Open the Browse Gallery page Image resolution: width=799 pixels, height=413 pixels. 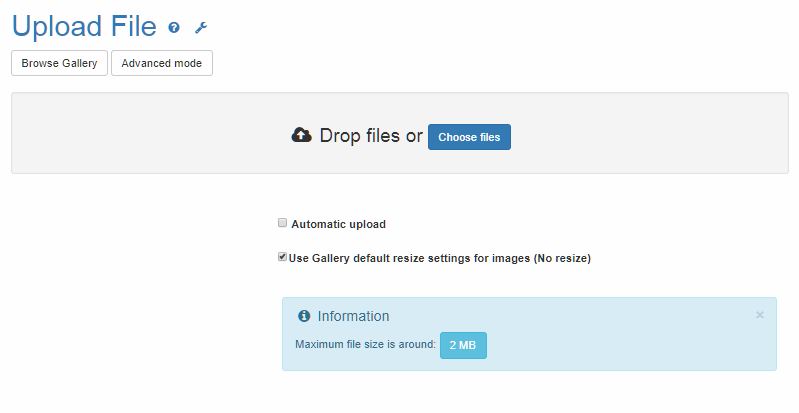(59, 63)
